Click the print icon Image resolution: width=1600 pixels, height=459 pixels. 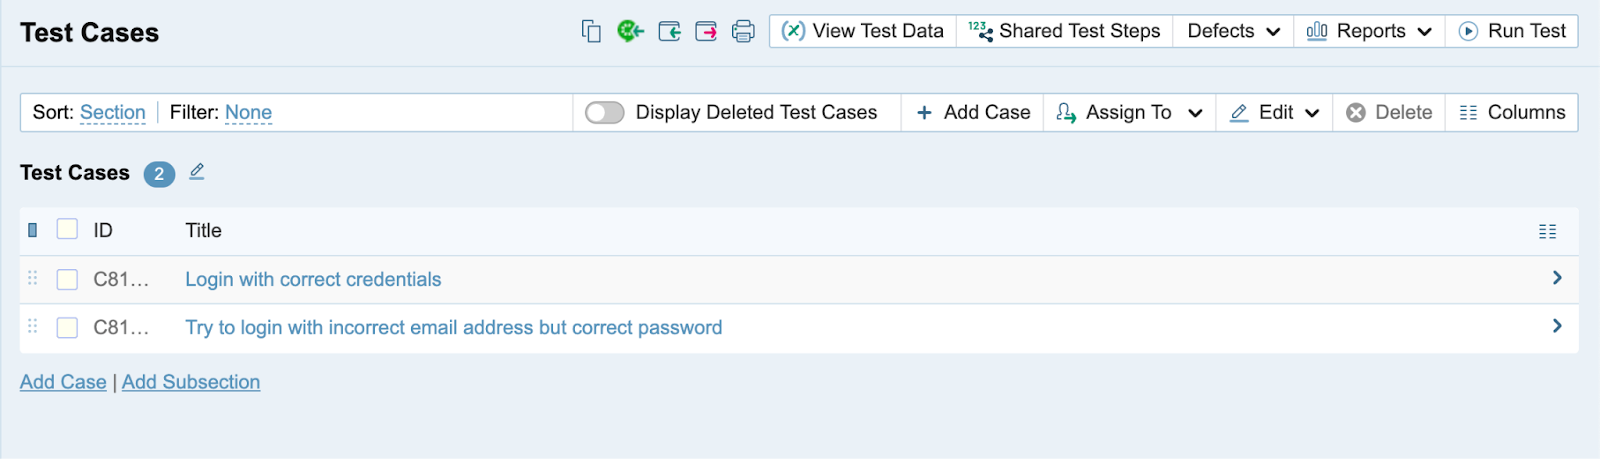(743, 32)
